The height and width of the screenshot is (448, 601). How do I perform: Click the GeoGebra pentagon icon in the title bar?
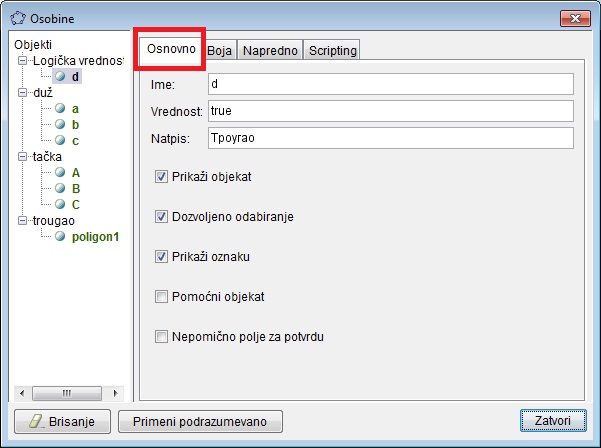click(18, 18)
